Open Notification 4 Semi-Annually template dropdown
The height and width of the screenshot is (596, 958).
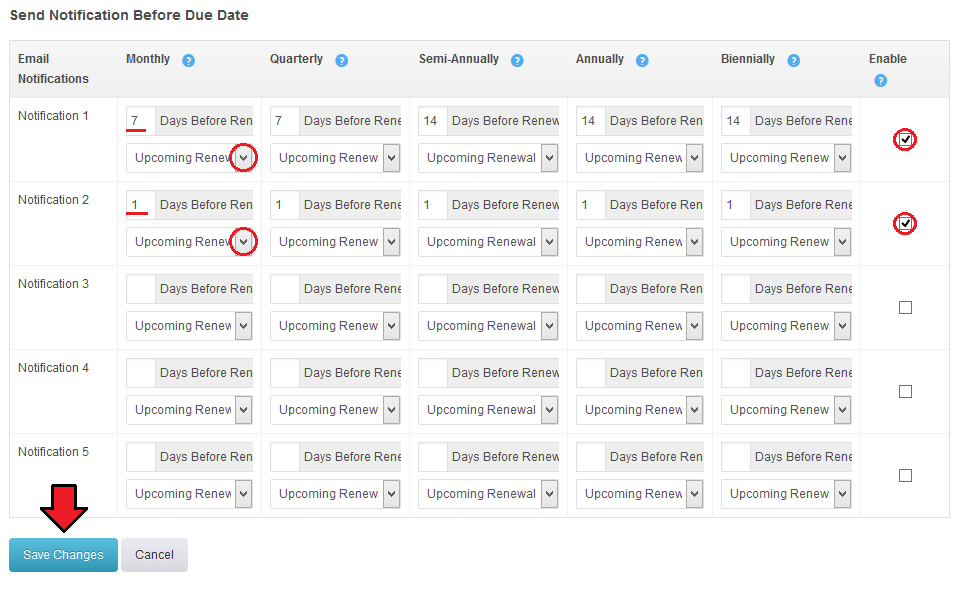(488, 410)
